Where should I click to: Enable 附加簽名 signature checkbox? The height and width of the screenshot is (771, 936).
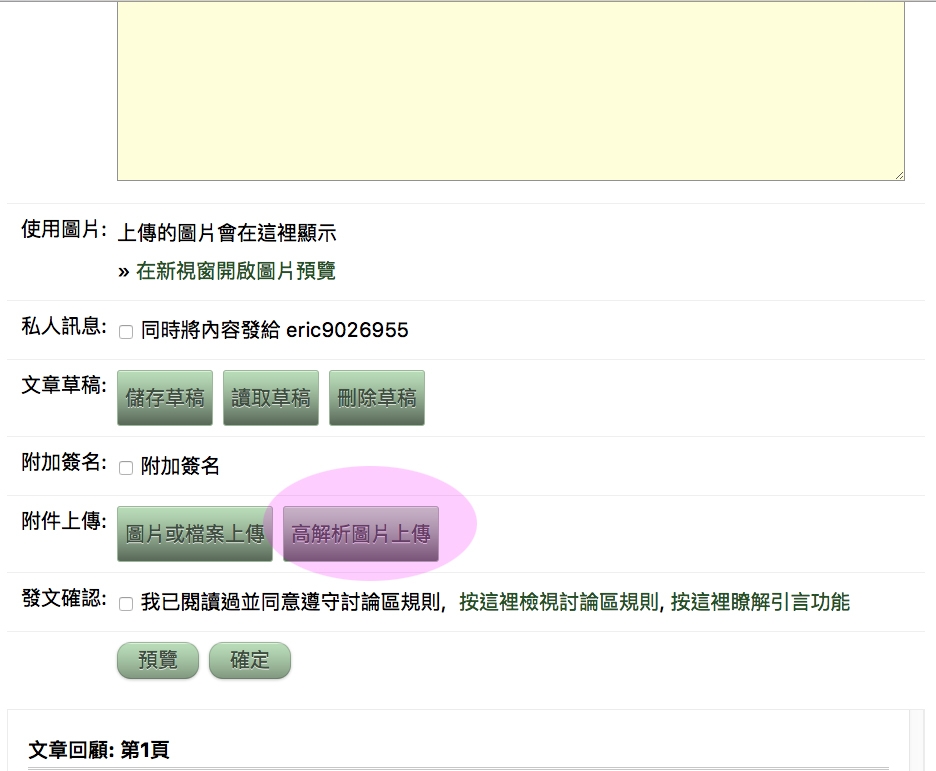click(126, 468)
